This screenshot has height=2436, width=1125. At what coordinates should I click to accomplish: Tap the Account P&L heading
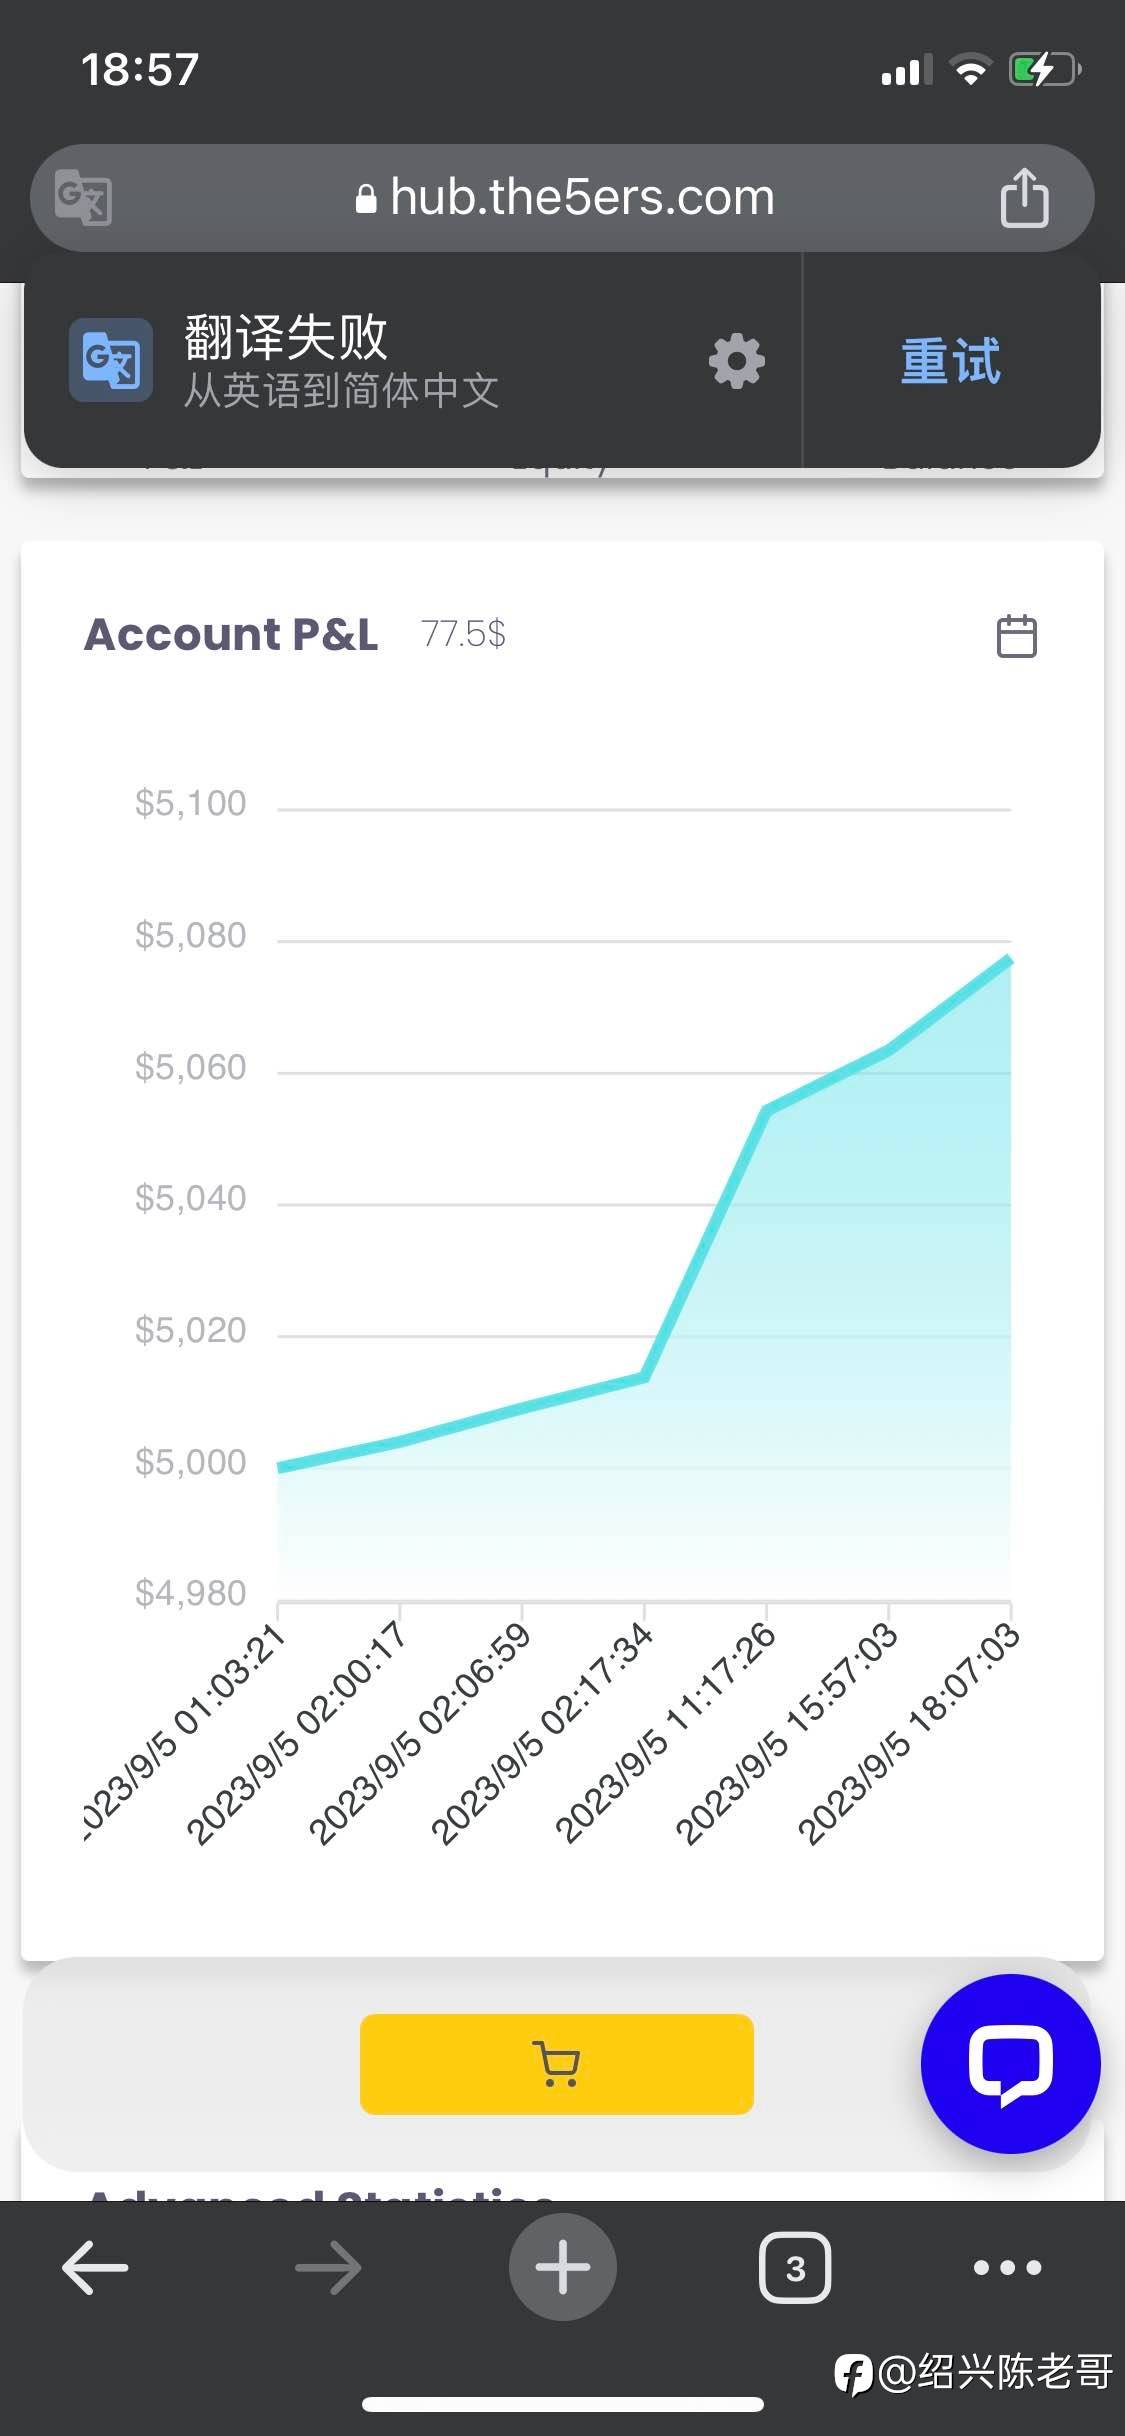(x=231, y=634)
